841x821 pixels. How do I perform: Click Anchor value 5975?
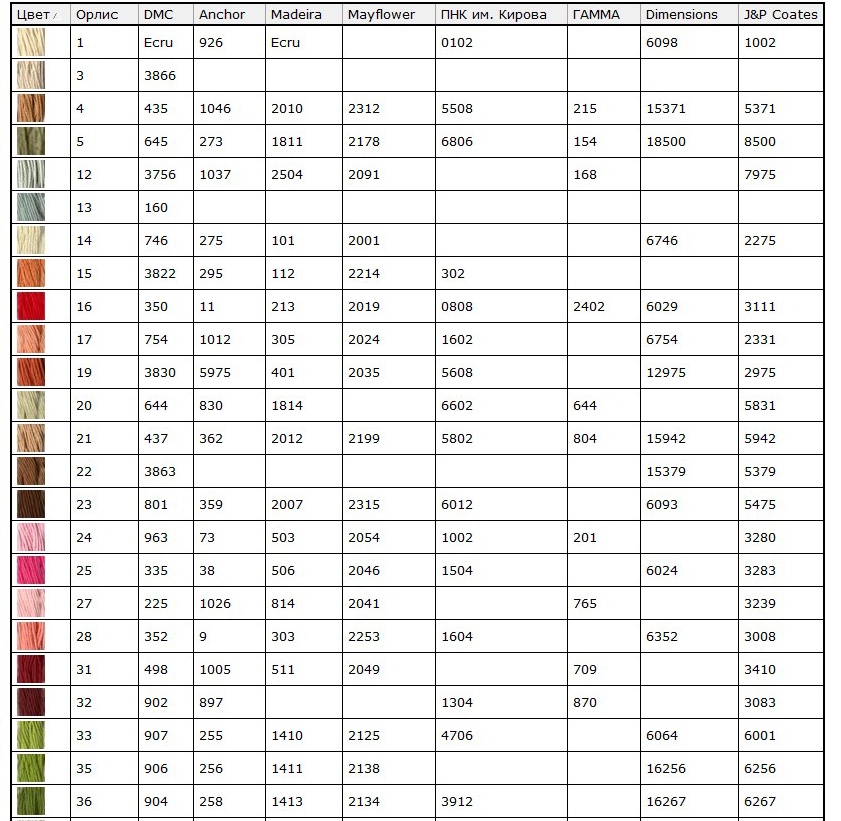click(x=215, y=372)
